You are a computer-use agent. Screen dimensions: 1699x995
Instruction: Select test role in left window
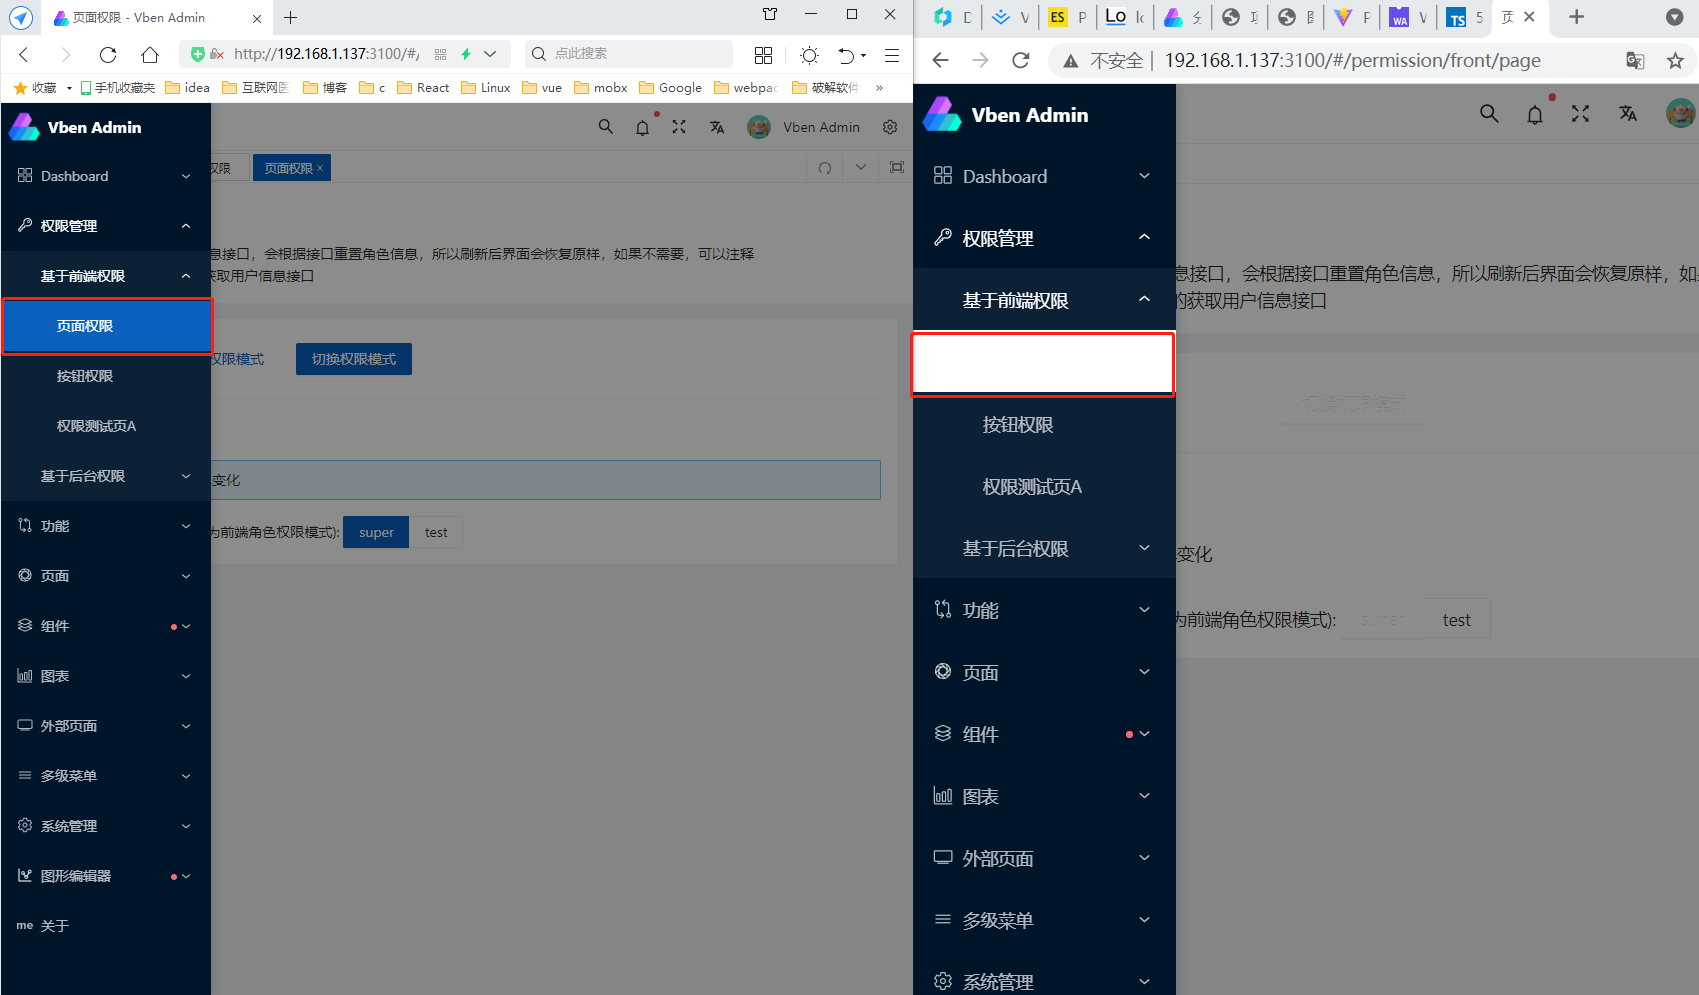click(436, 532)
